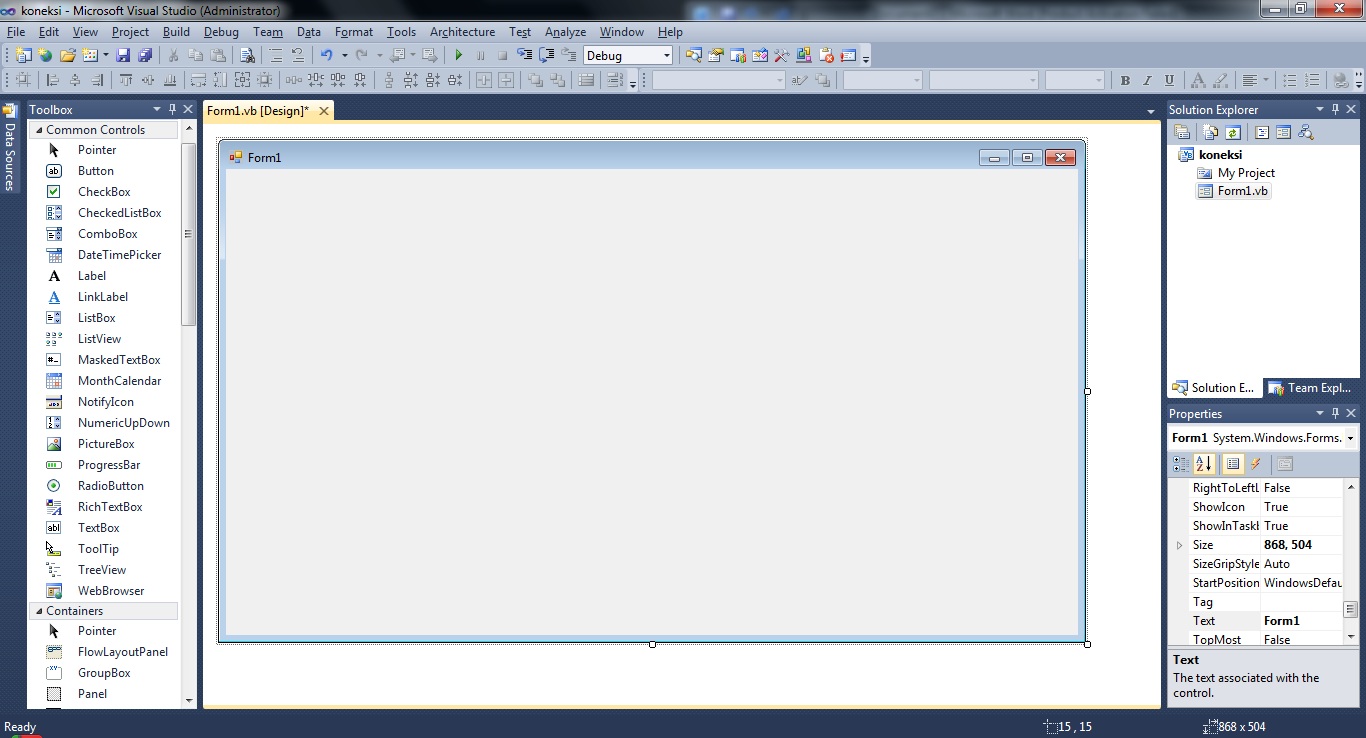The width and height of the screenshot is (1366, 738).
Task: Open the Toolbox window position dropdown arrow
Action: [157, 109]
